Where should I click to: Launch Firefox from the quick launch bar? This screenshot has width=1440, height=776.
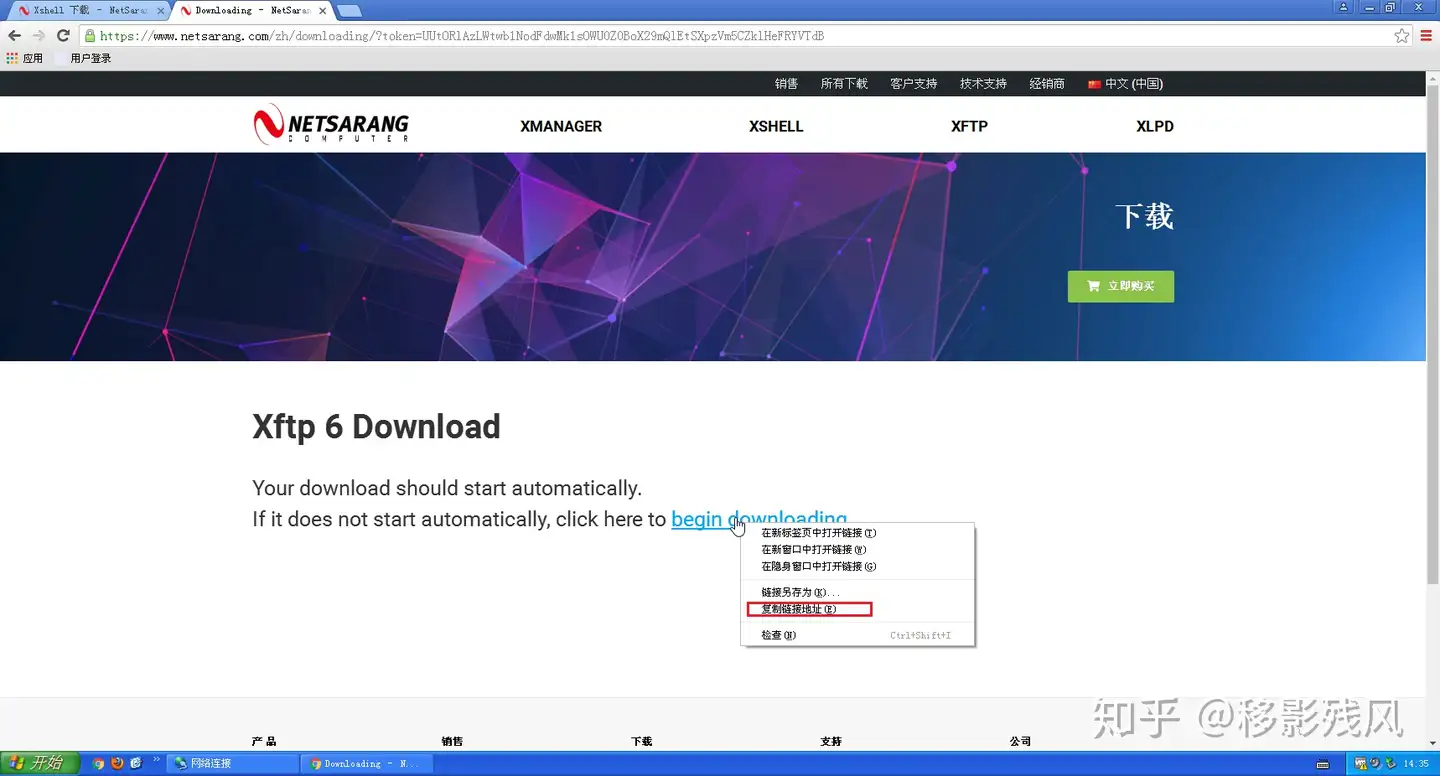[117, 763]
